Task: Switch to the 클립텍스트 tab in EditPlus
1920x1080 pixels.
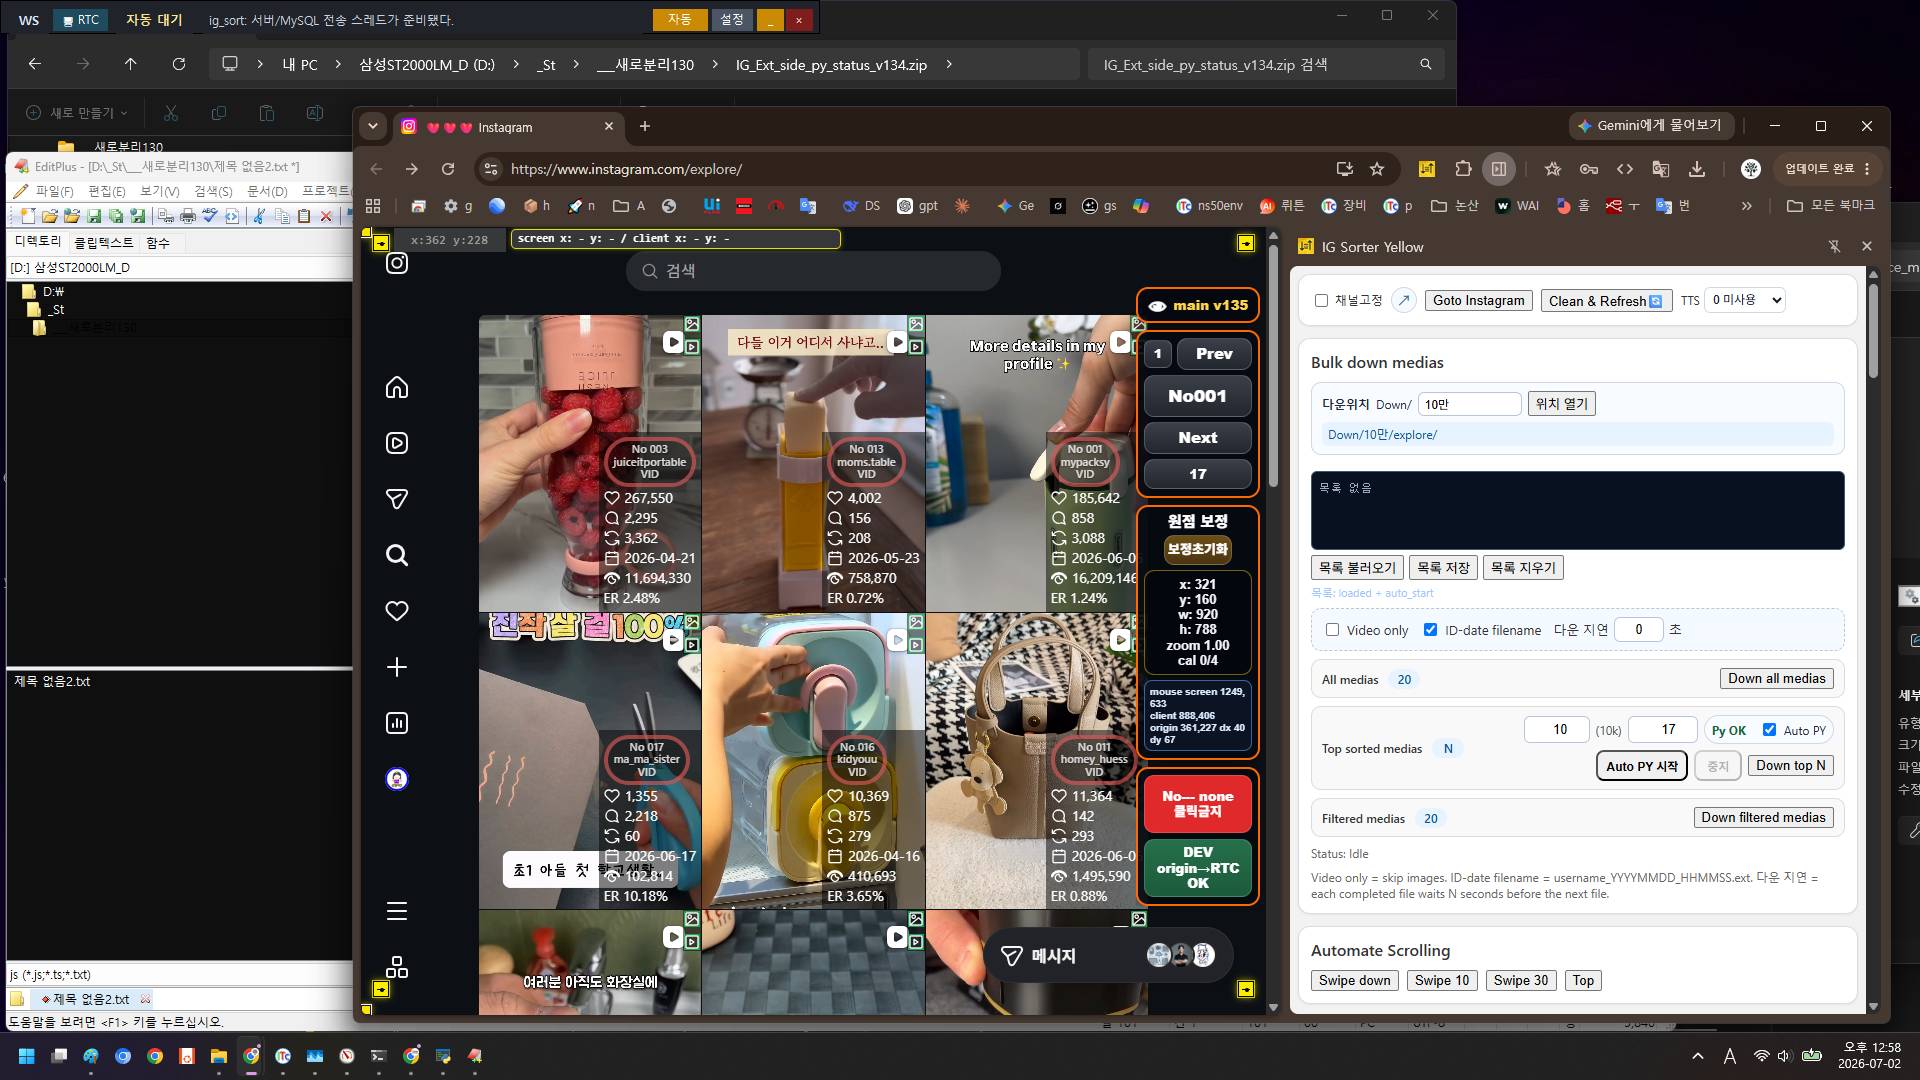Action: (104, 242)
